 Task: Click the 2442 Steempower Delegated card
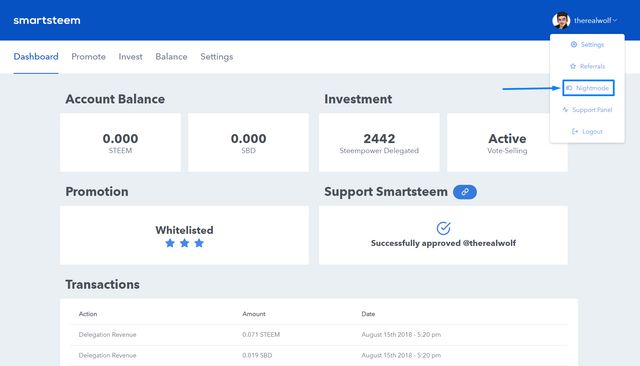click(379, 142)
